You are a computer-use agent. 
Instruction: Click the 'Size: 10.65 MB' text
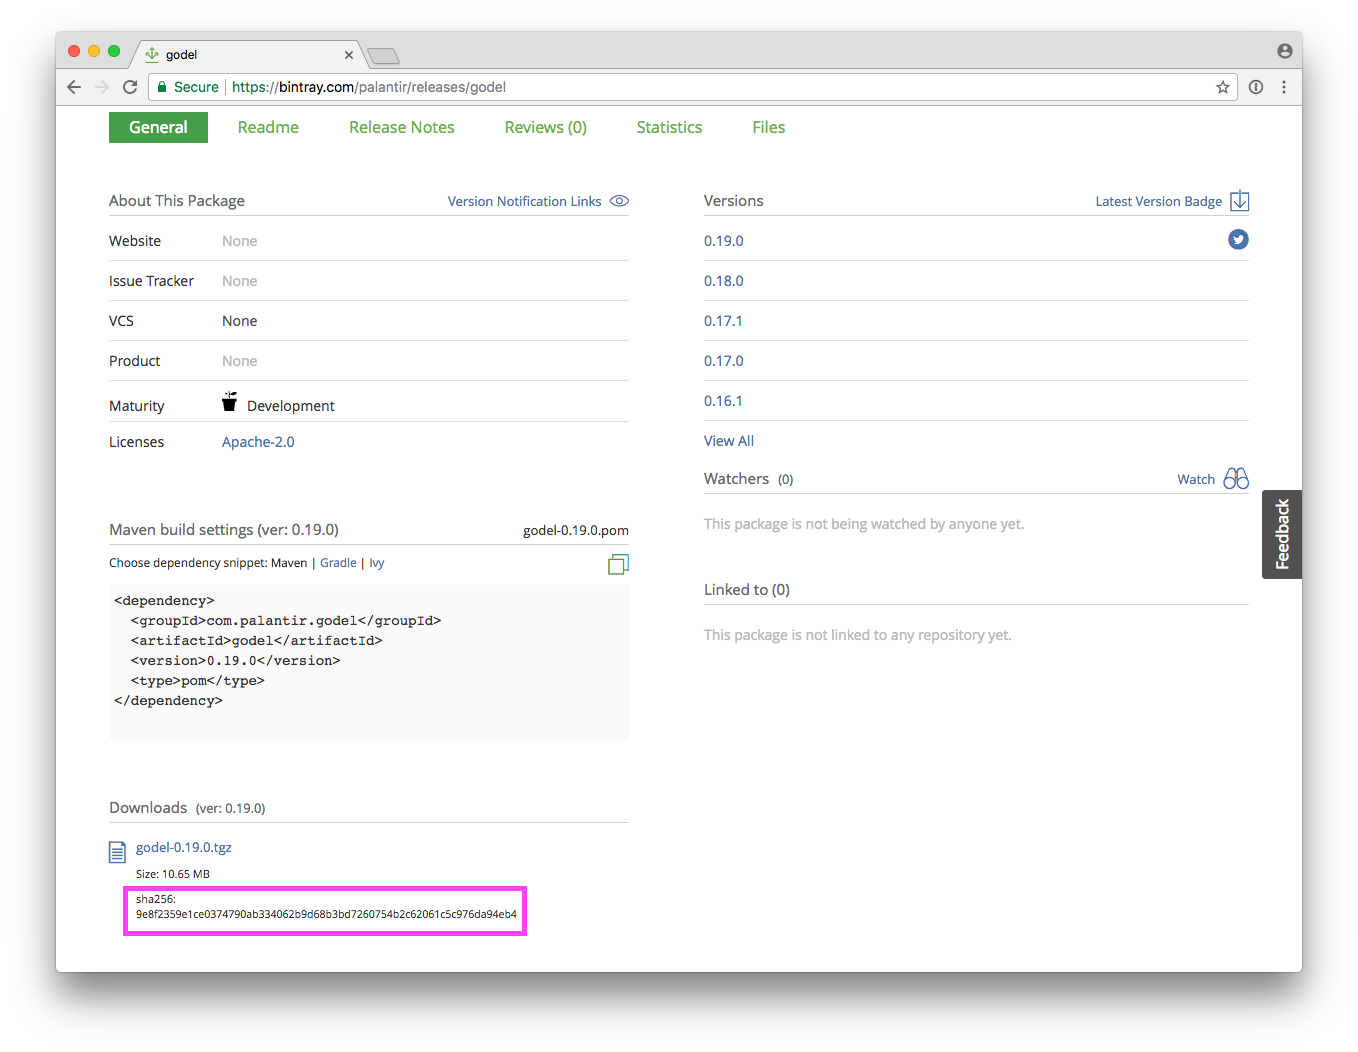pos(173,874)
